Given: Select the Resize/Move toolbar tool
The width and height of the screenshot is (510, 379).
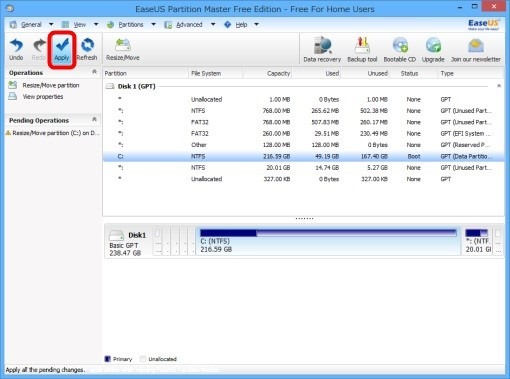Looking at the screenshot, I should (123, 49).
